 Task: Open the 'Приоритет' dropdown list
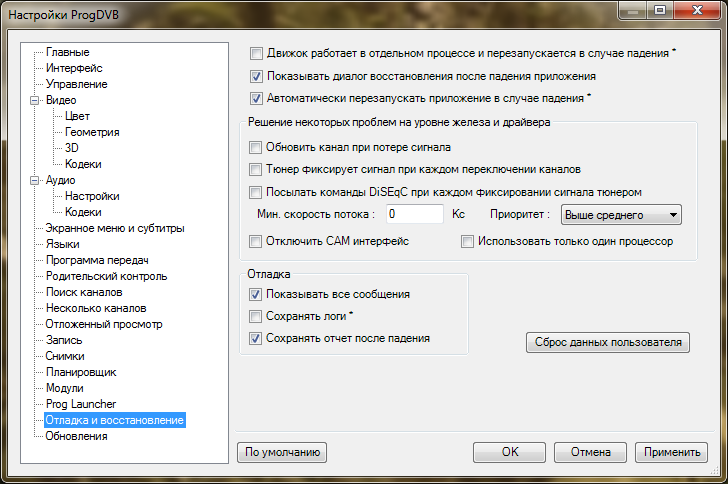pos(620,214)
